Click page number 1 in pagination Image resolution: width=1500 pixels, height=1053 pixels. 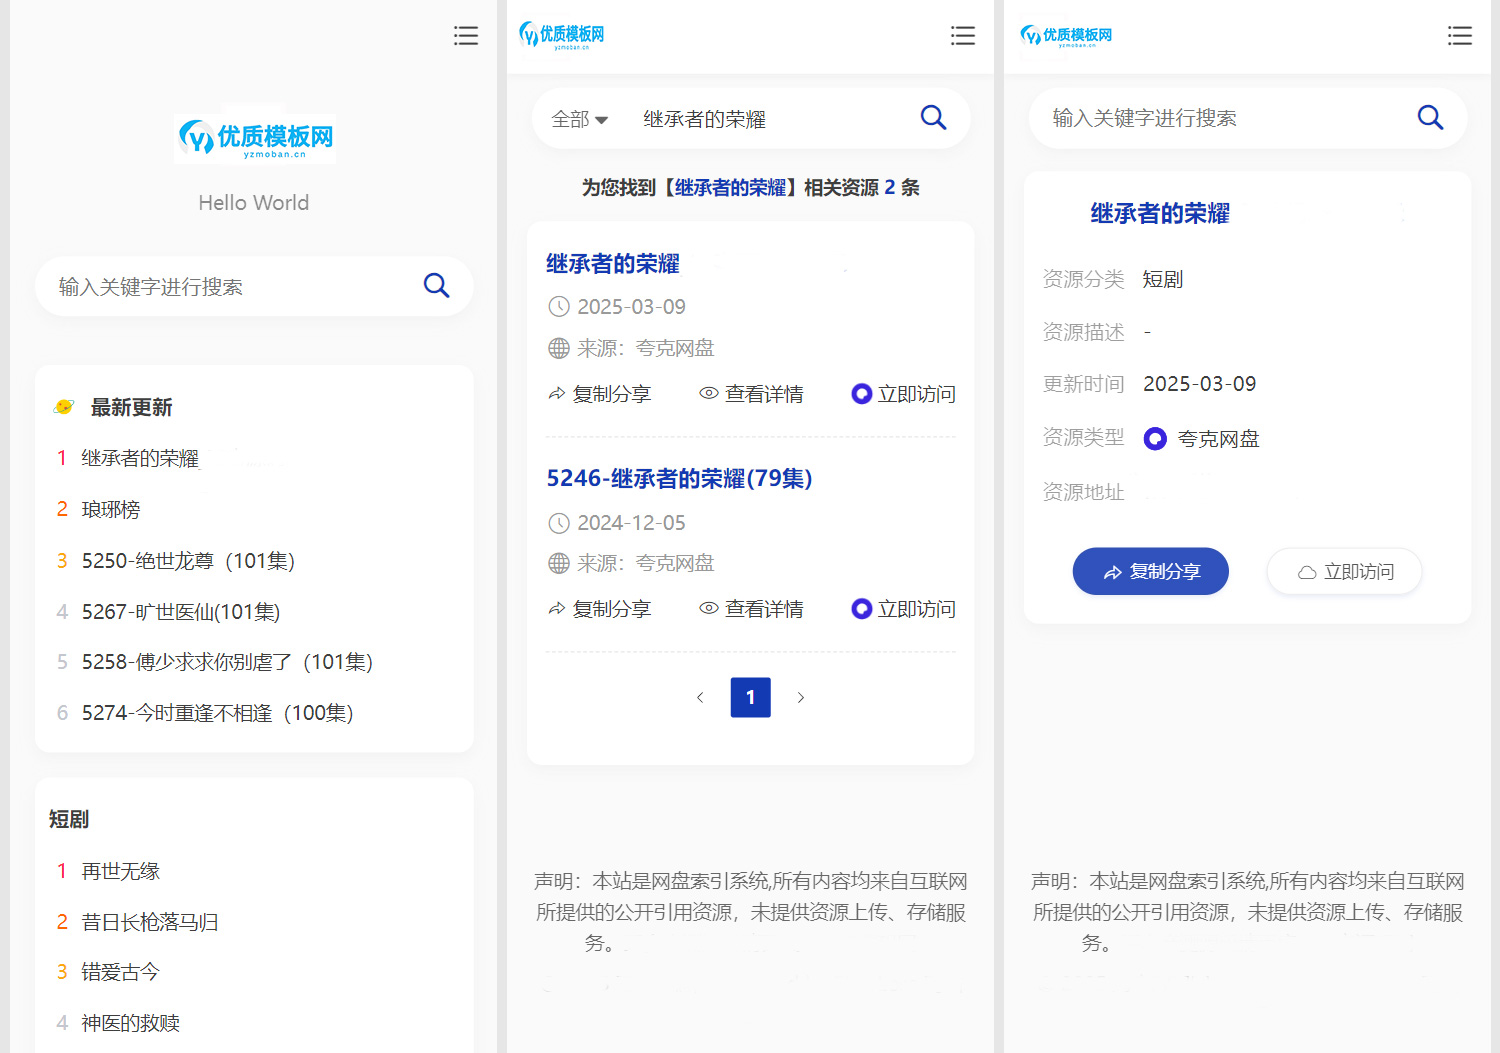click(x=750, y=697)
